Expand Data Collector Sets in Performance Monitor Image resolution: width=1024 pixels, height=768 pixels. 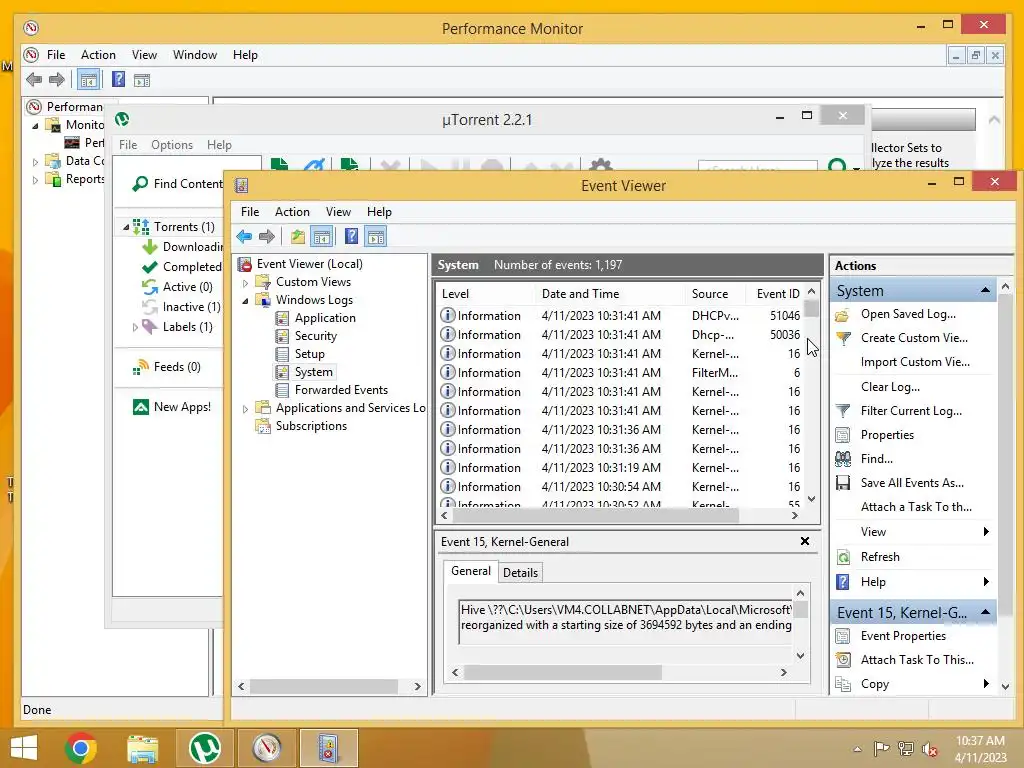[x=35, y=162]
